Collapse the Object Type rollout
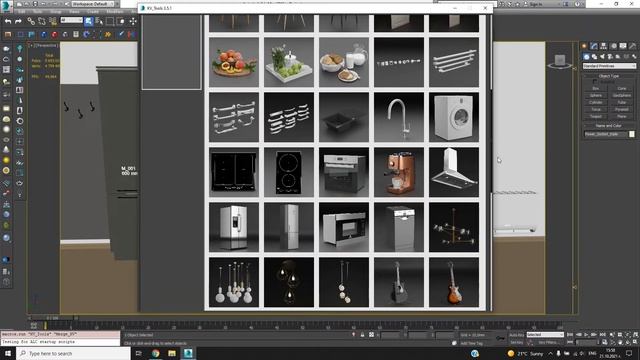 pos(609,76)
